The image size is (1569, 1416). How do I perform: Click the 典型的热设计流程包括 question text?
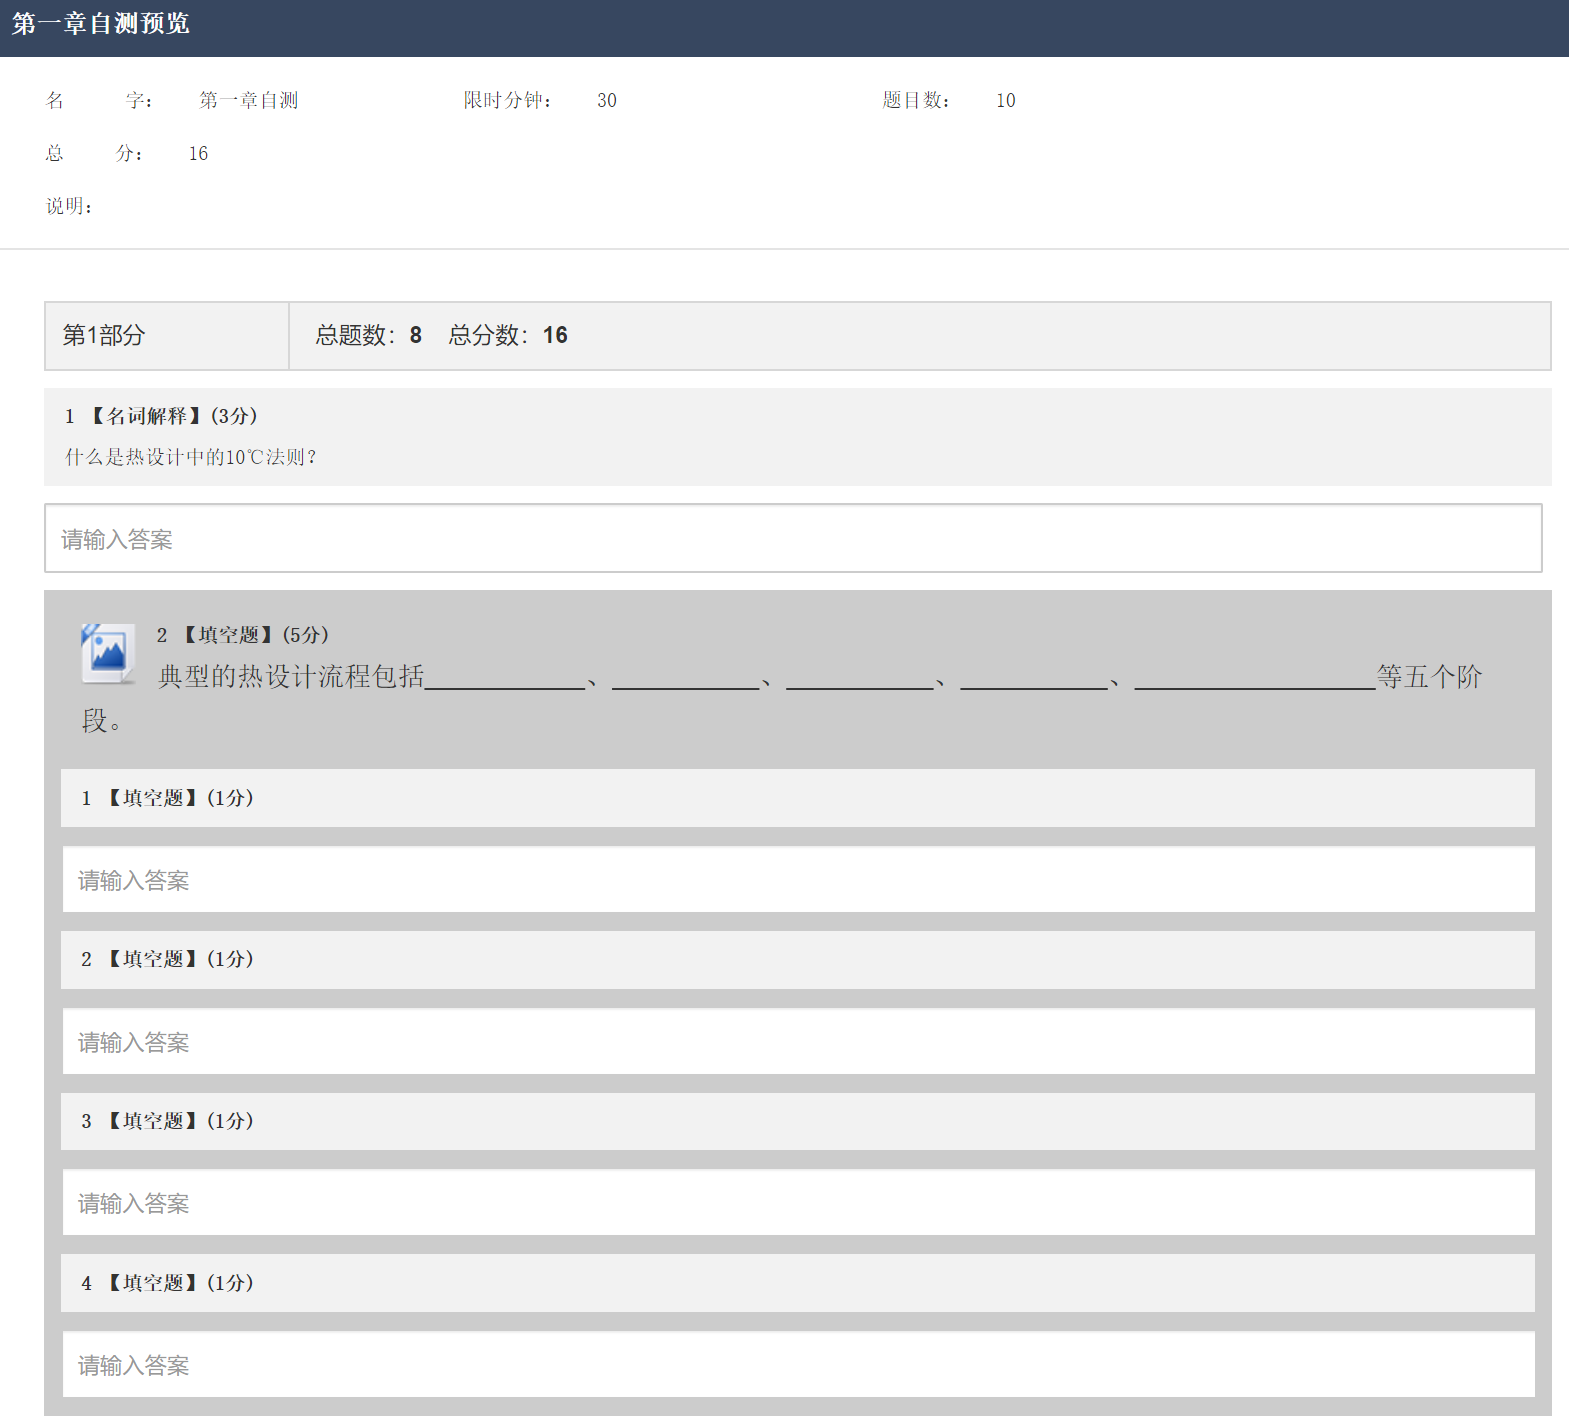click(291, 677)
